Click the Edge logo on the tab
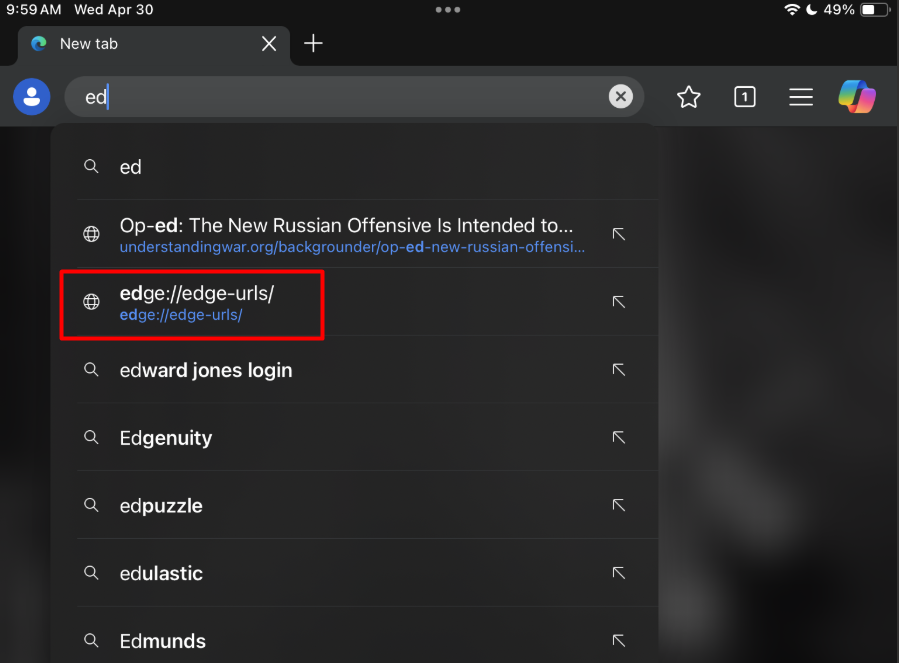 tap(39, 44)
